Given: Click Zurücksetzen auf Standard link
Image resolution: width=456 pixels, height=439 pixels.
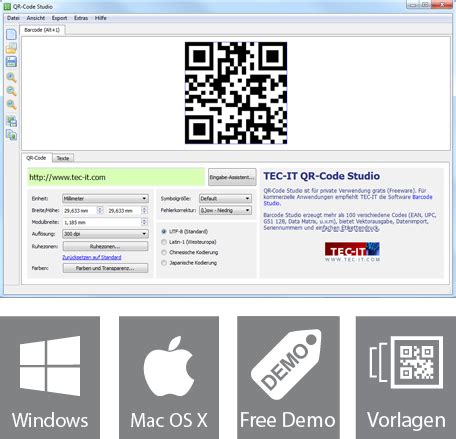Looking at the screenshot, I should coord(92,257).
